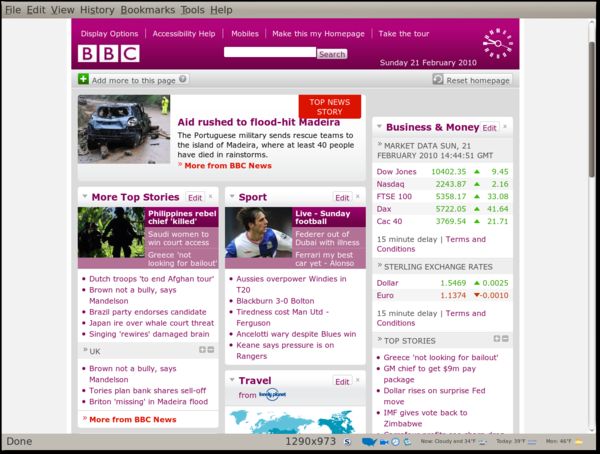The width and height of the screenshot is (600, 454).
Task: Click Philippines rebel chief 'killed' story tab
Action: coord(182,217)
